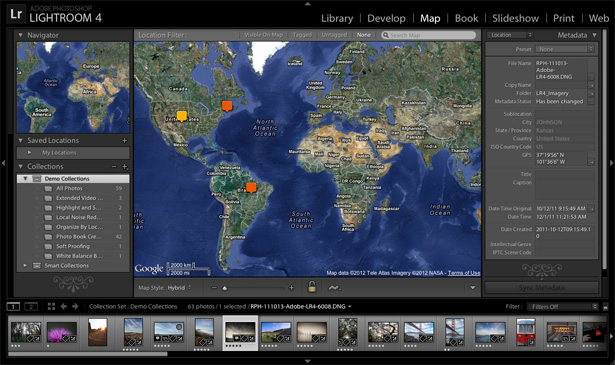Open the GPS tracklog icon menu
615x365 pixels.
coord(334,288)
